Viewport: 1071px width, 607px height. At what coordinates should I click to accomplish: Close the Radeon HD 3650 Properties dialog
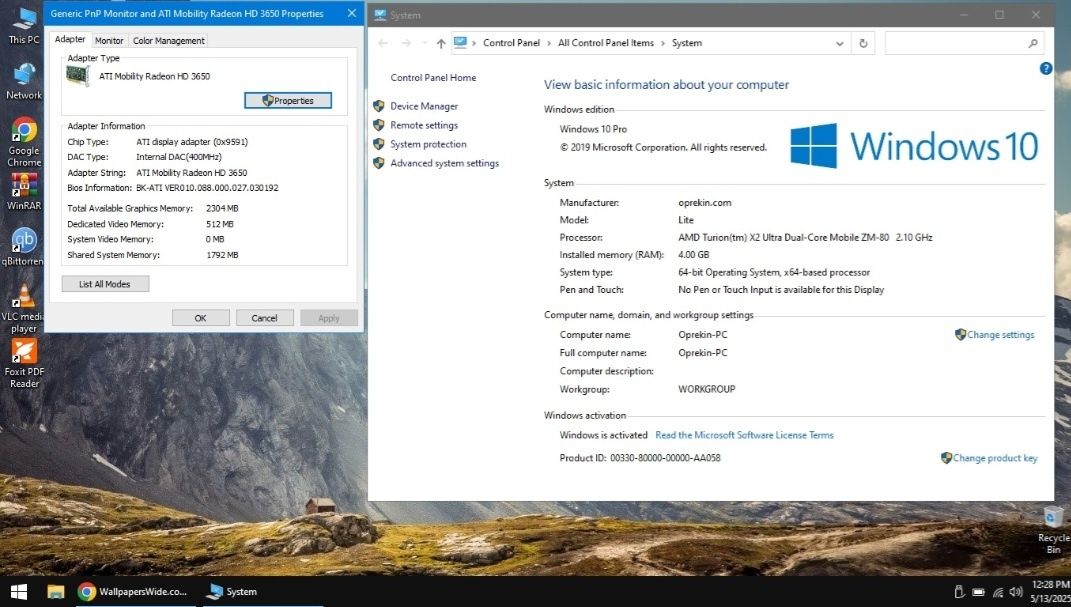click(x=351, y=13)
